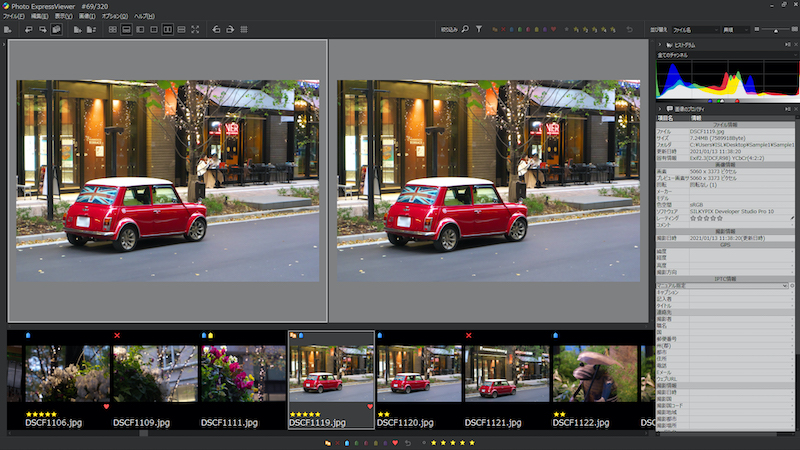Toggle heart favorite on DSCF1106.jpg thumbnail
Screen dimensions: 800x450
click(x=106, y=407)
